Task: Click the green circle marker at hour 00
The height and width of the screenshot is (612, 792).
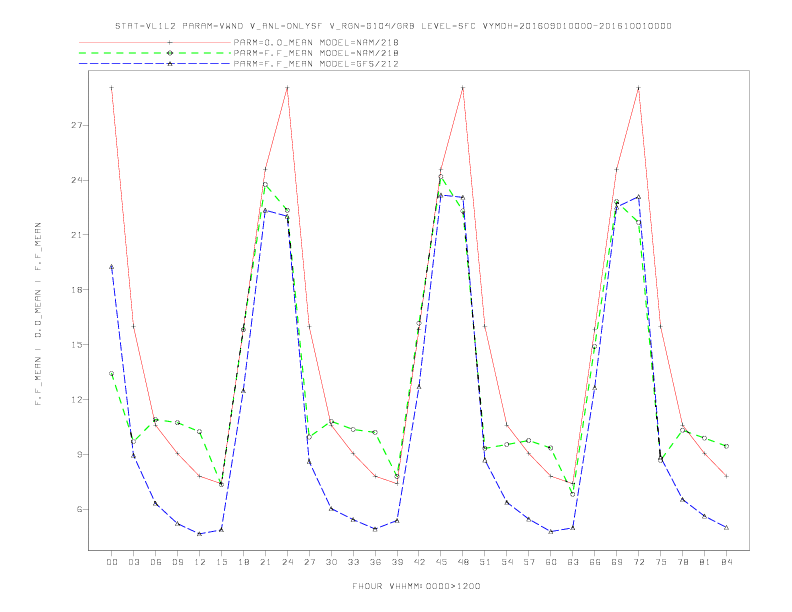Action: pyautogui.click(x=112, y=374)
